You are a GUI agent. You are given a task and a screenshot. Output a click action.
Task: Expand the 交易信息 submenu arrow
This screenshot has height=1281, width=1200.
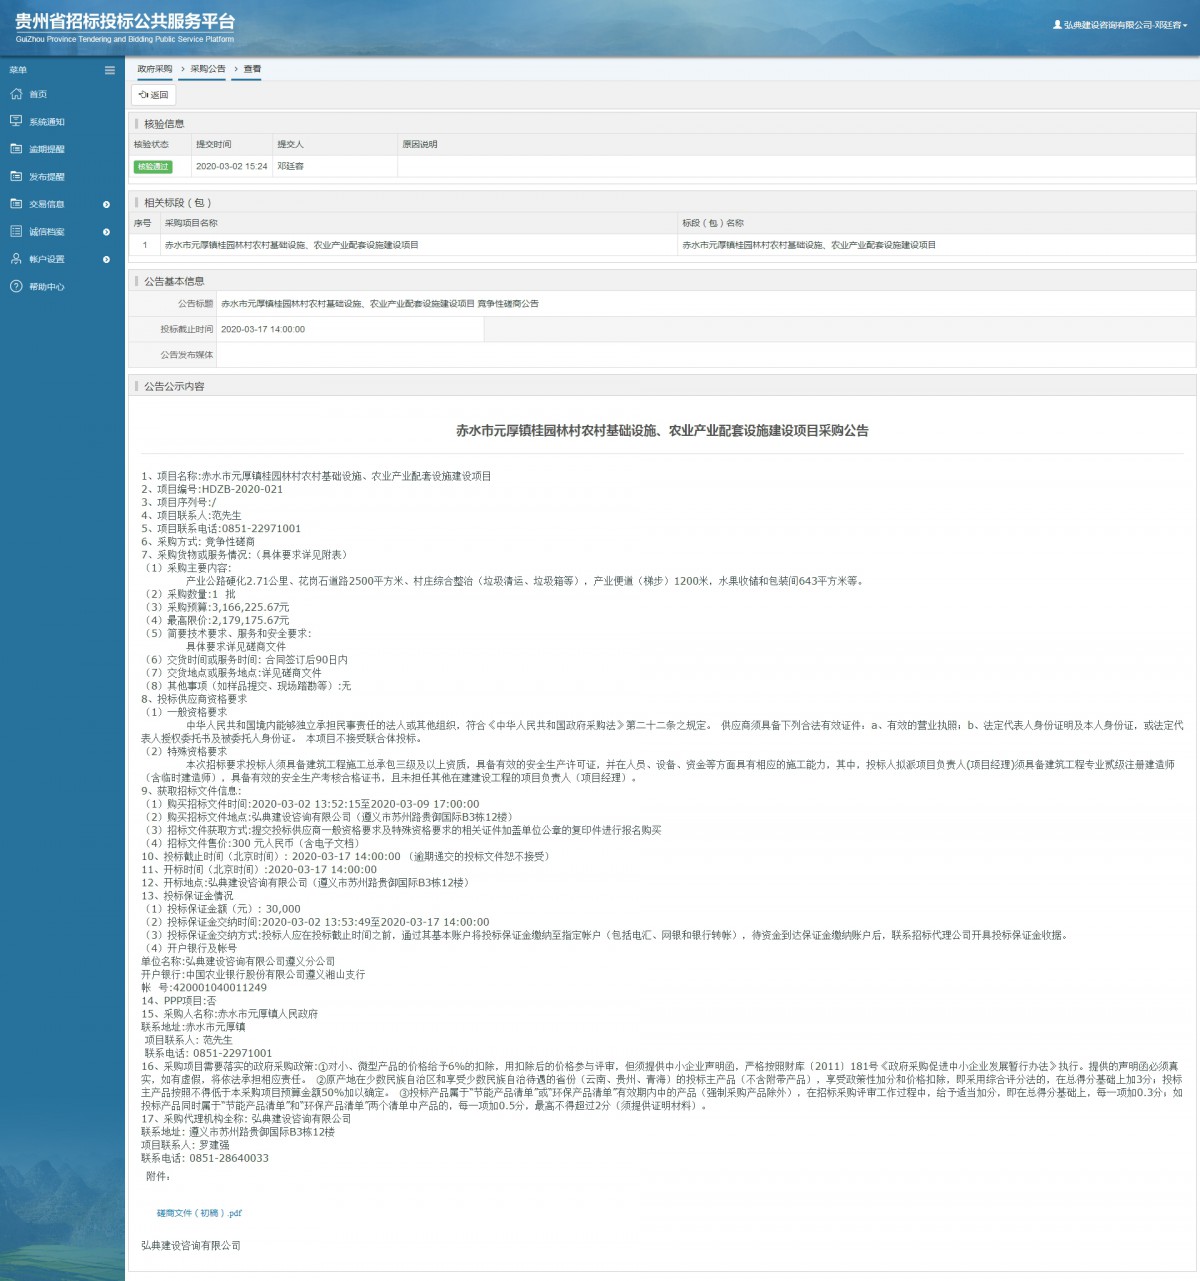click(107, 204)
